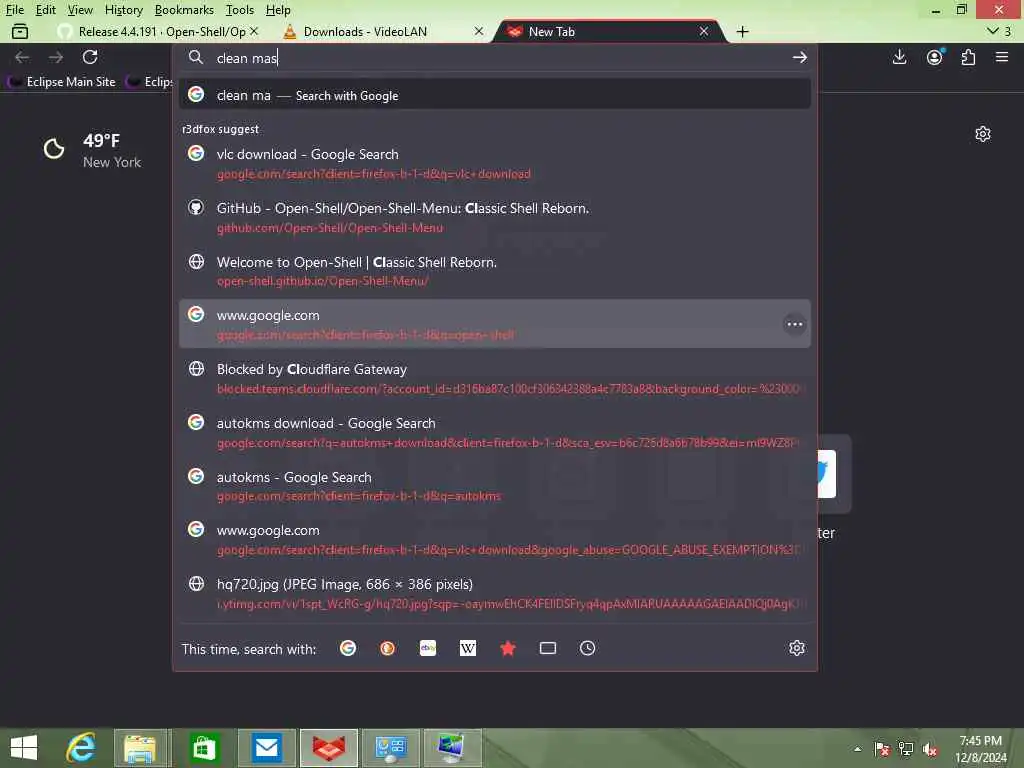Image resolution: width=1024 pixels, height=768 pixels.
Task: Show hidden system tray icons
Action: click(x=857, y=749)
